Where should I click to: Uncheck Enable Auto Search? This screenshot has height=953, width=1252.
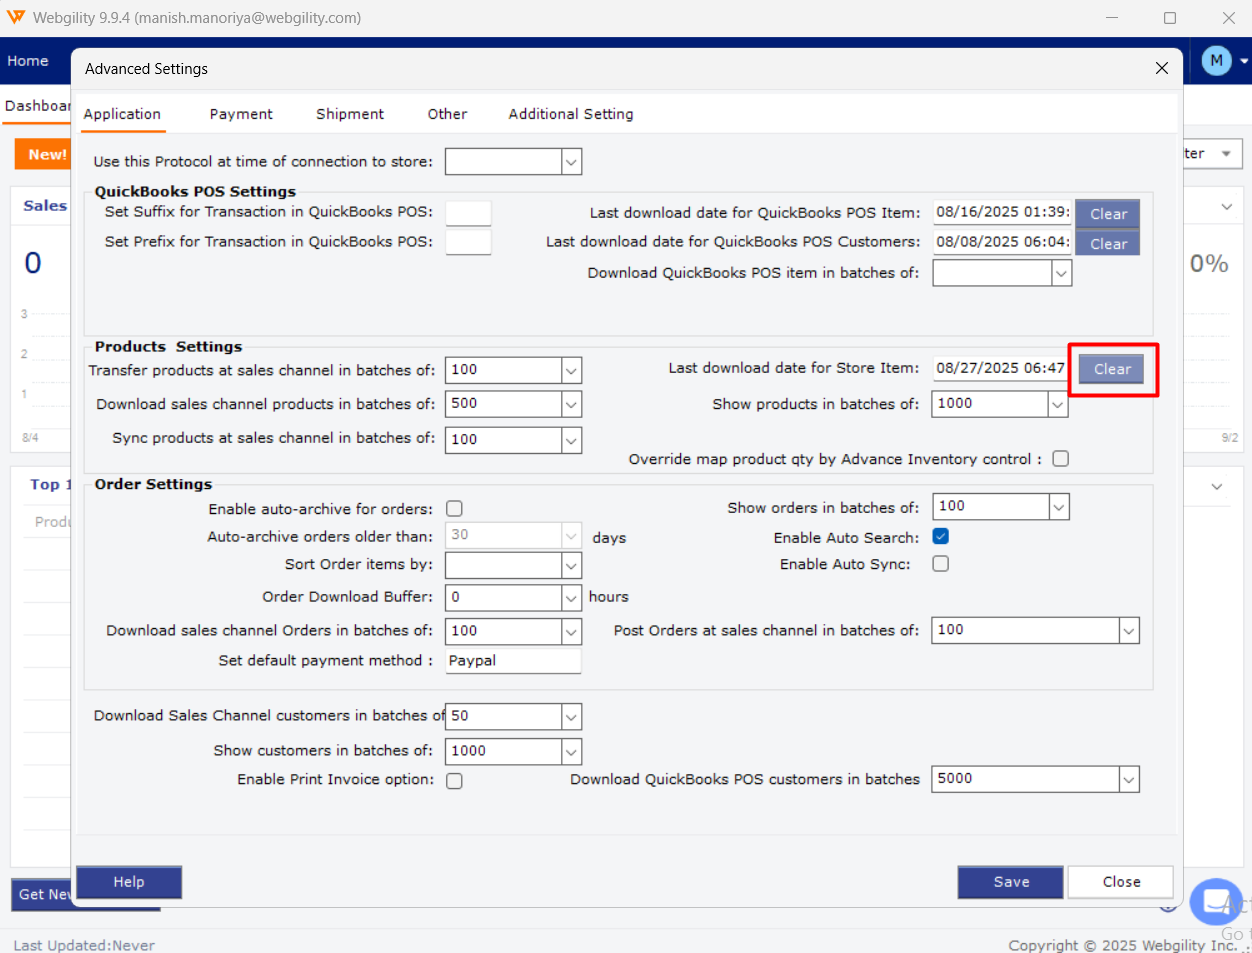[x=940, y=537]
